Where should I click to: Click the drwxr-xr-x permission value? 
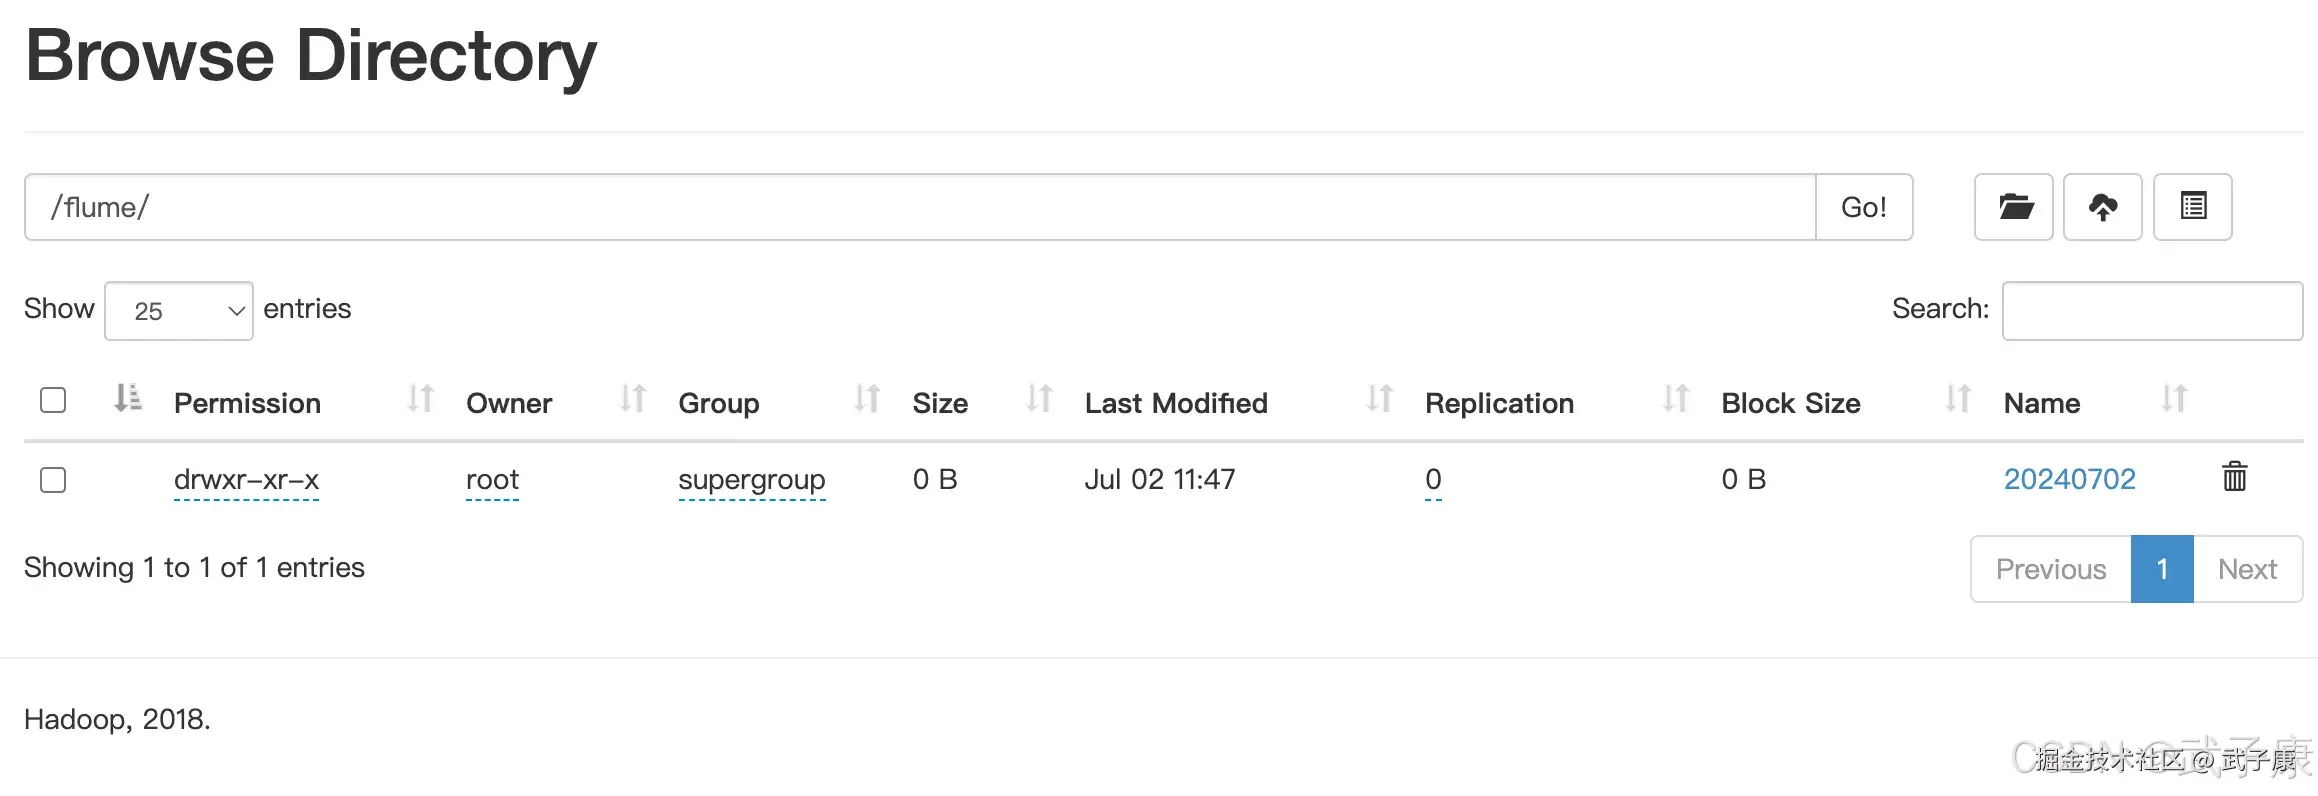tap(246, 480)
